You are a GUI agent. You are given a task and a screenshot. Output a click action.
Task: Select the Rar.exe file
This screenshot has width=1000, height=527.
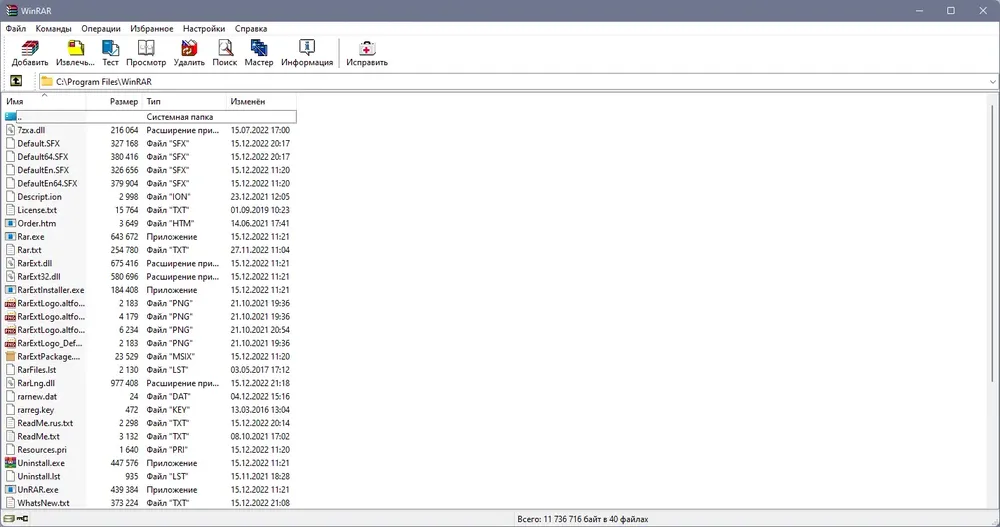[31, 237]
